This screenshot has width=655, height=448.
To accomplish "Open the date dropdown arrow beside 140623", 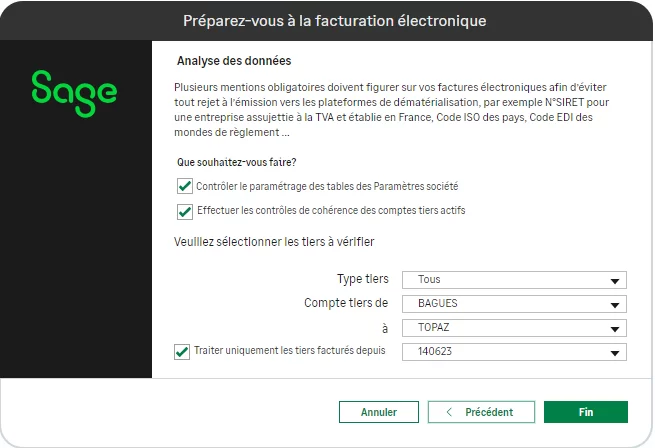I will (x=616, y=353).
